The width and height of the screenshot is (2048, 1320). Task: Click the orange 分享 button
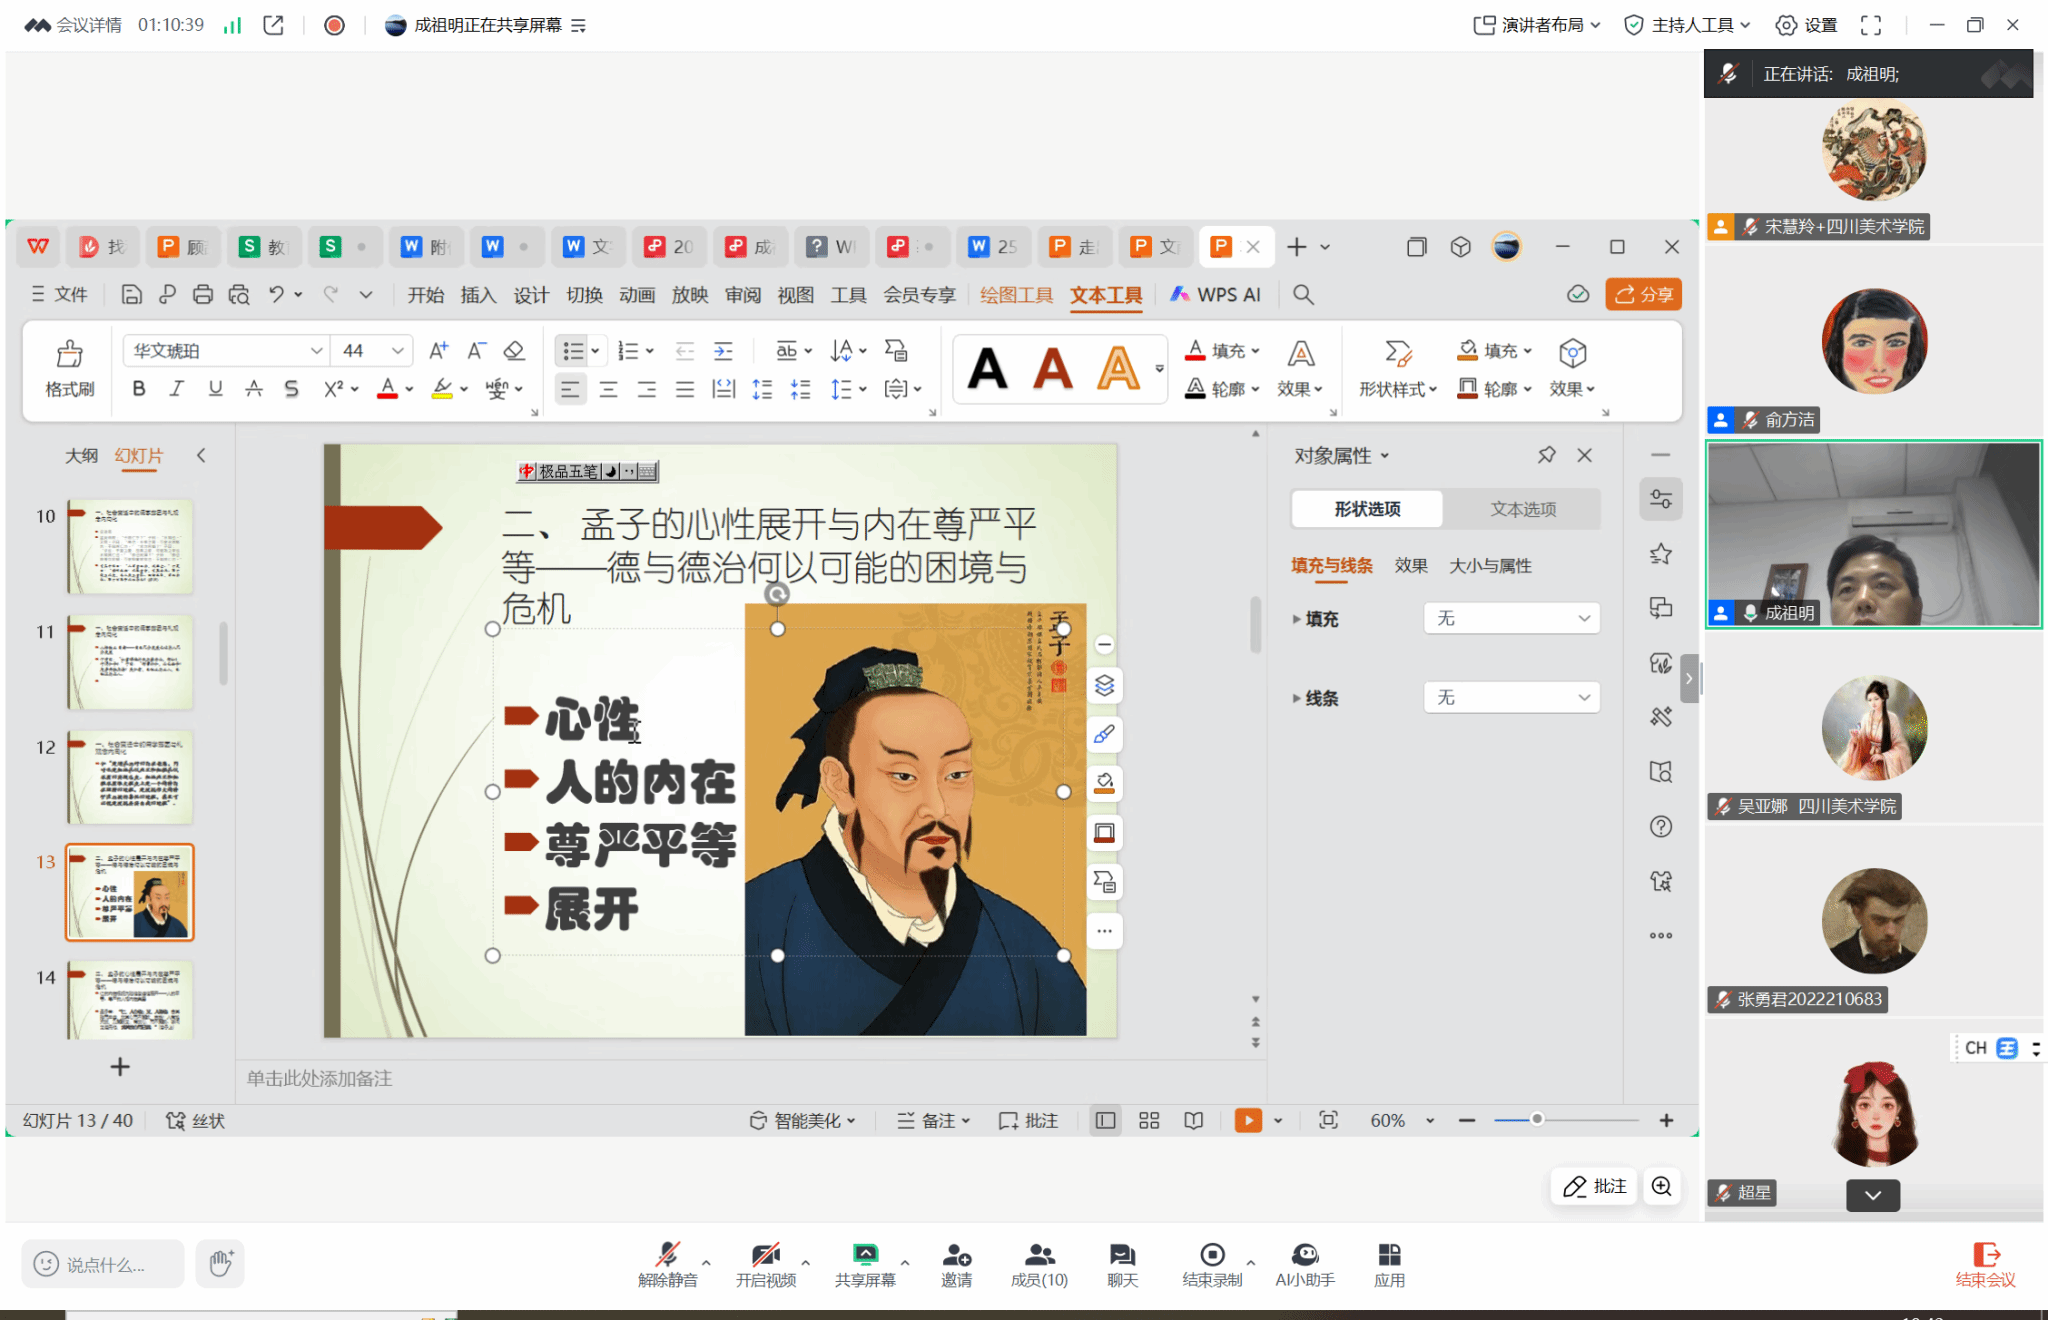click(x=1643, y=295)
